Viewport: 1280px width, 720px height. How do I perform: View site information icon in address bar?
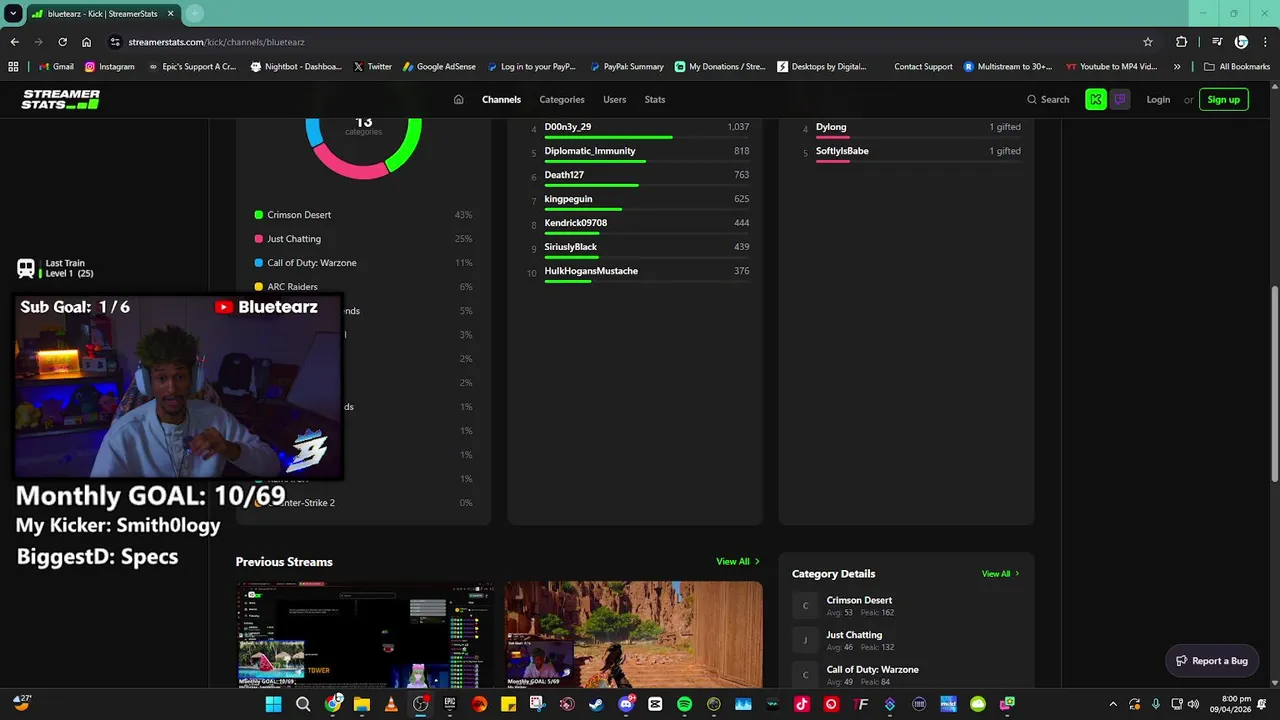point(115,42)
